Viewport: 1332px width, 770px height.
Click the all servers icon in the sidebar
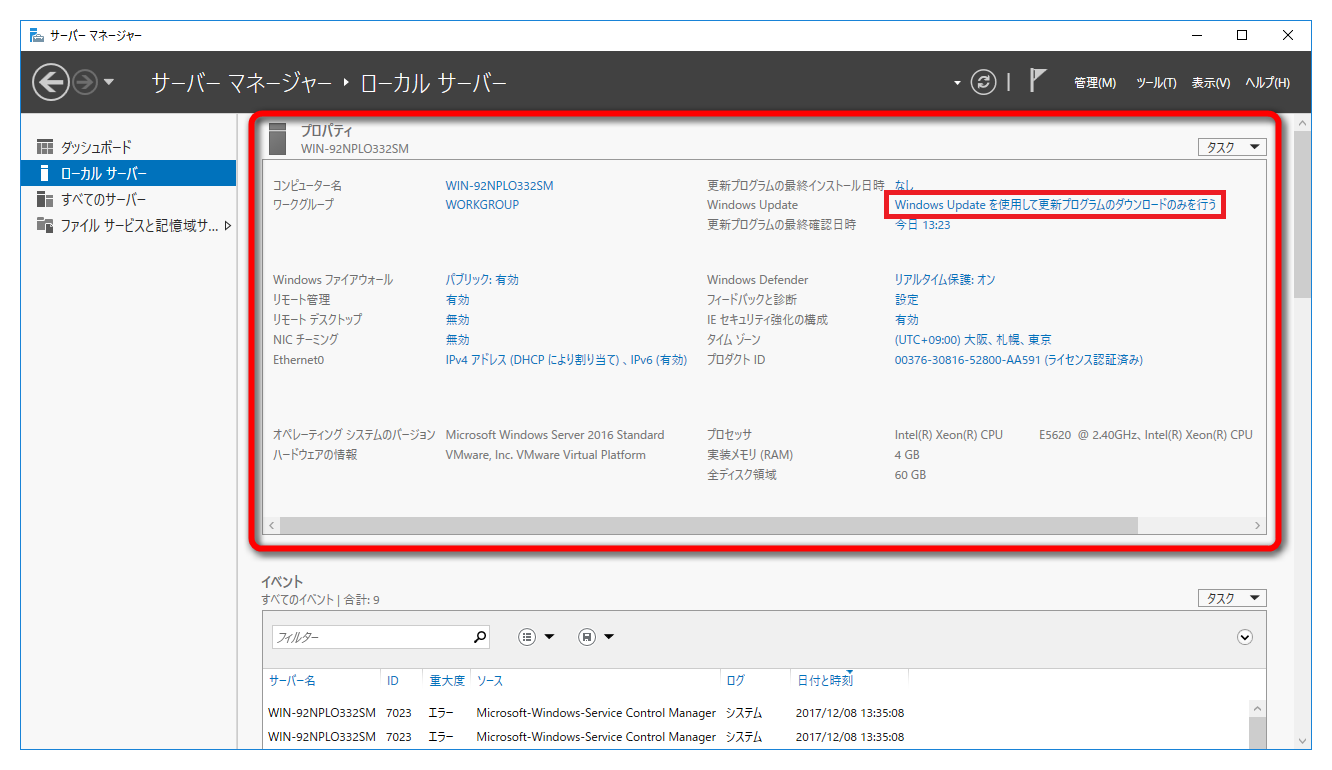[45, 199]
